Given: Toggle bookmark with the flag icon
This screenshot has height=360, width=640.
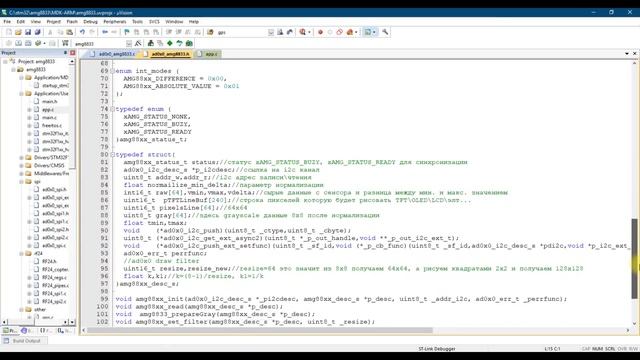Looking at the screenshot, I should click(x=127, y=32).
